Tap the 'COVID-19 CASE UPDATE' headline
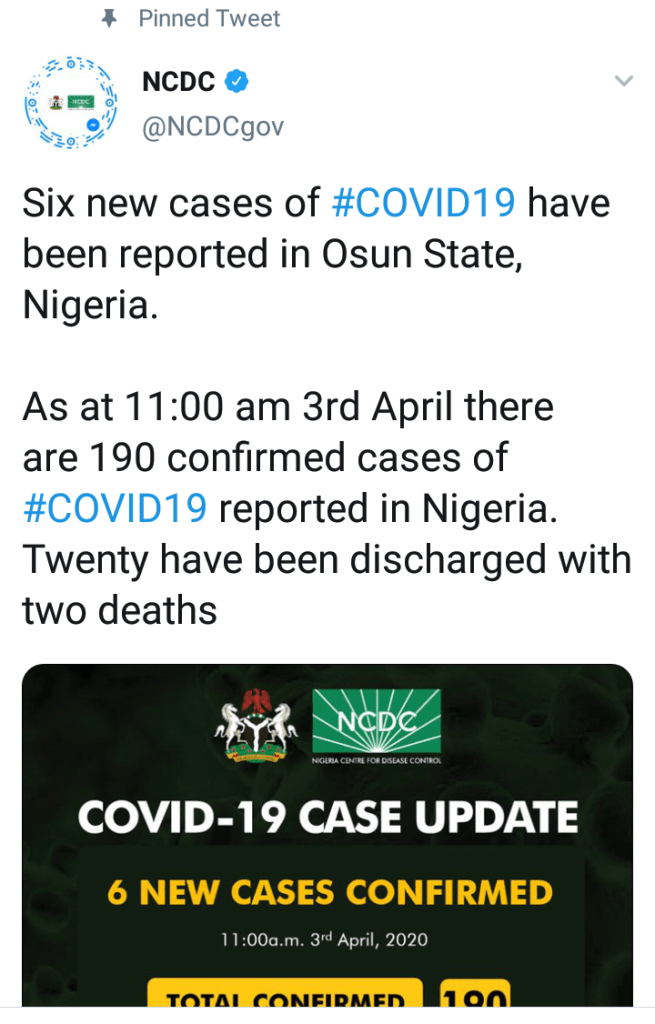 328,817
